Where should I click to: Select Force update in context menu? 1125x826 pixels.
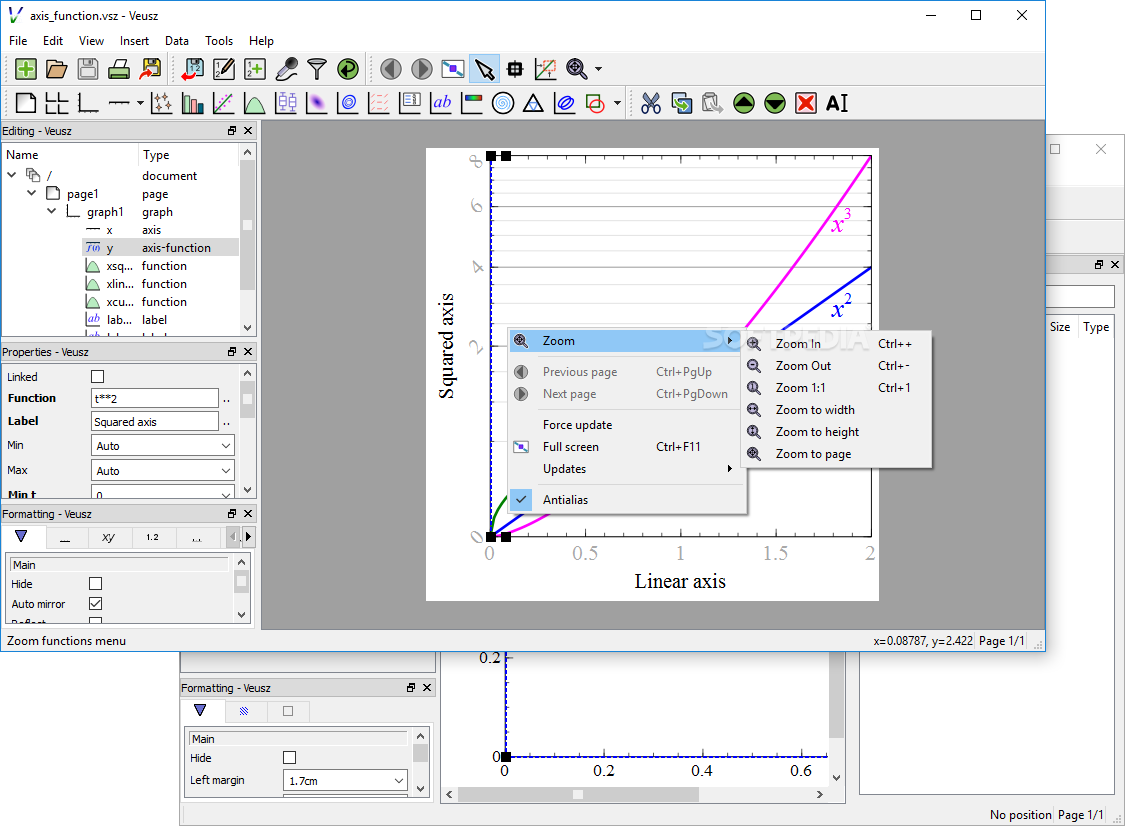(627, 425)
